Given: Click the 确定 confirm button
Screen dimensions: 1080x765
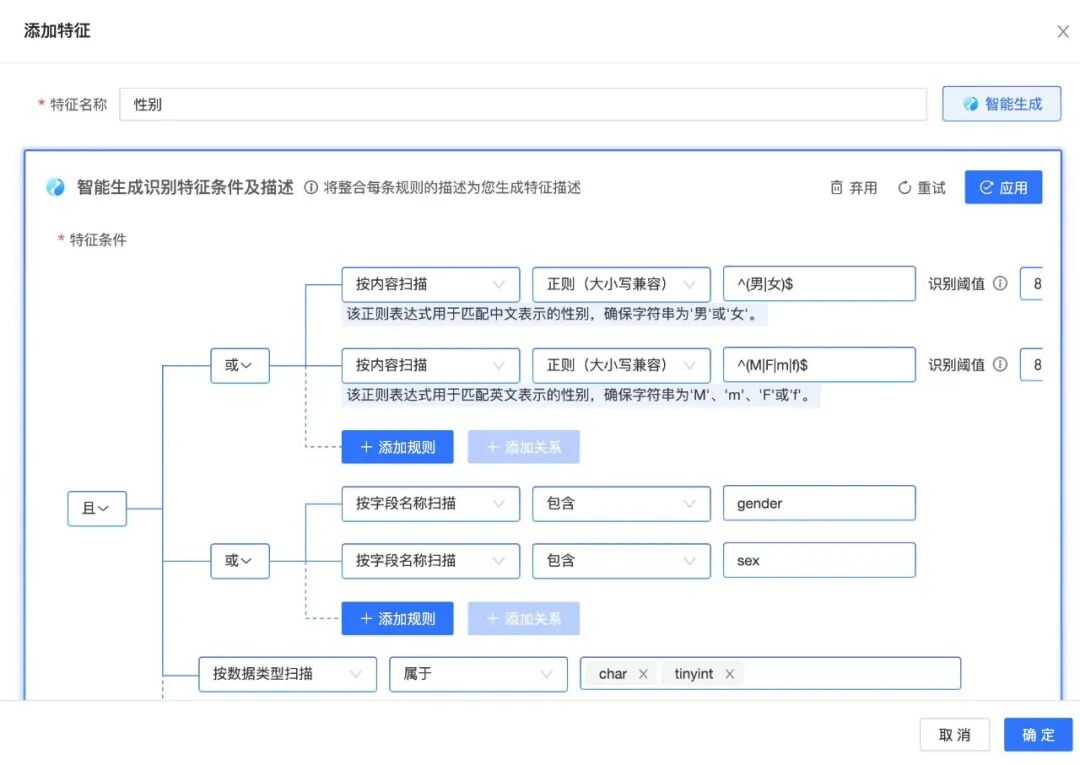Looking at the screenshot, I should [1037, 734].
